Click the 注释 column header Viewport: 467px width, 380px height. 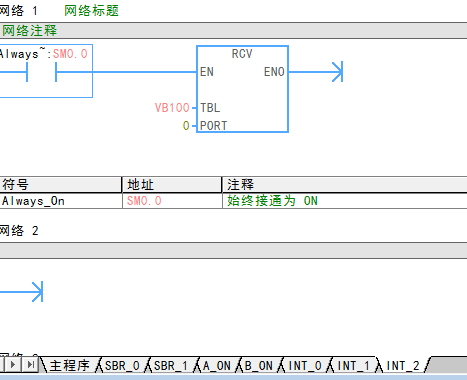[345, 184]
